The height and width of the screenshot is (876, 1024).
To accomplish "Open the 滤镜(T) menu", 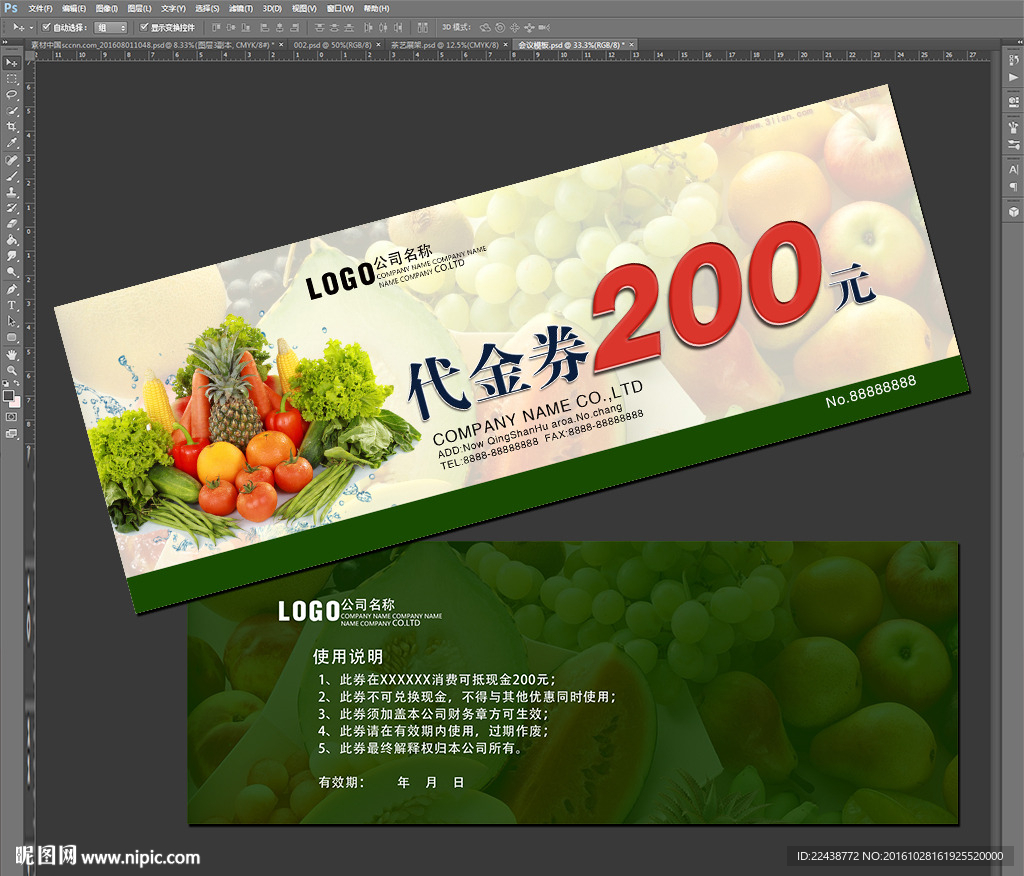I will [241, 8].
